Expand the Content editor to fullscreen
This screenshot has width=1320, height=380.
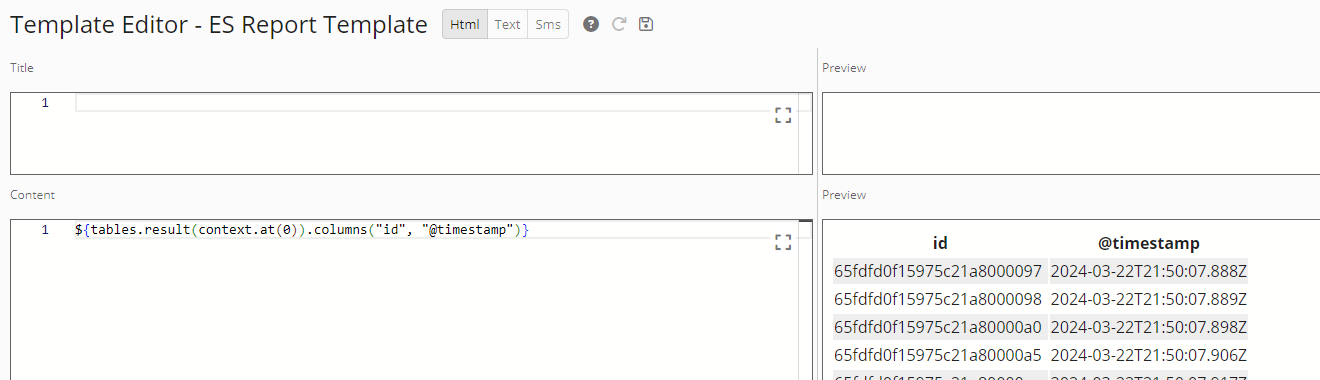point(783,242)
